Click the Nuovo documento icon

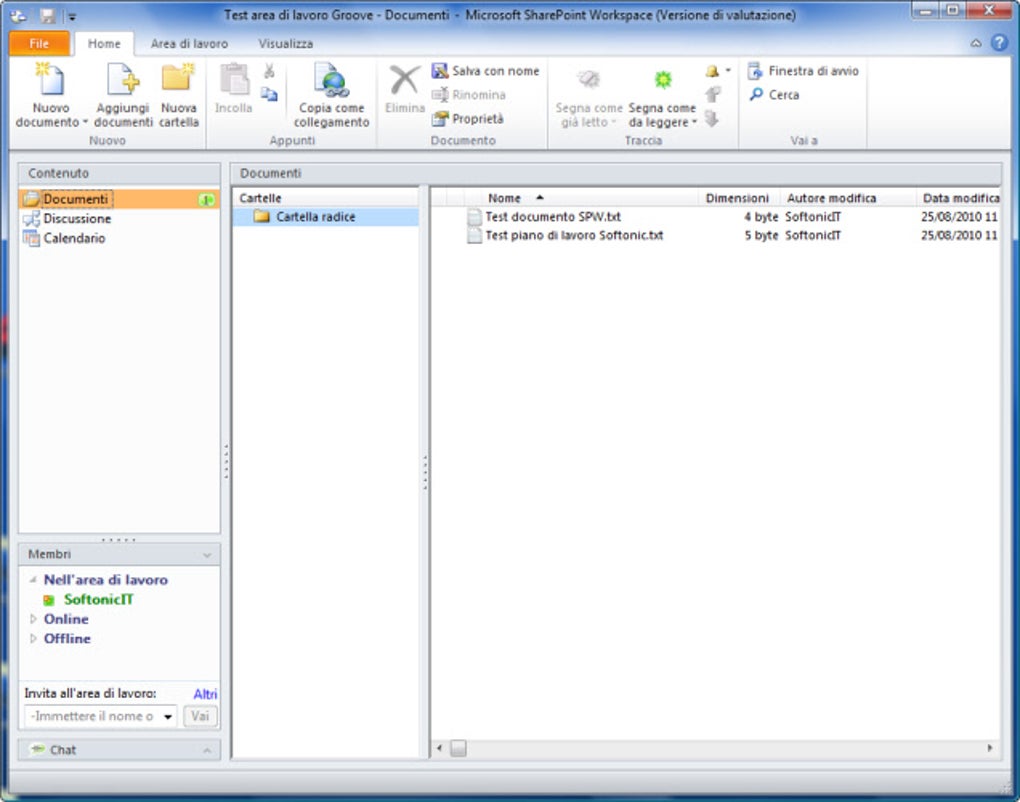click(x=50, y=79)
